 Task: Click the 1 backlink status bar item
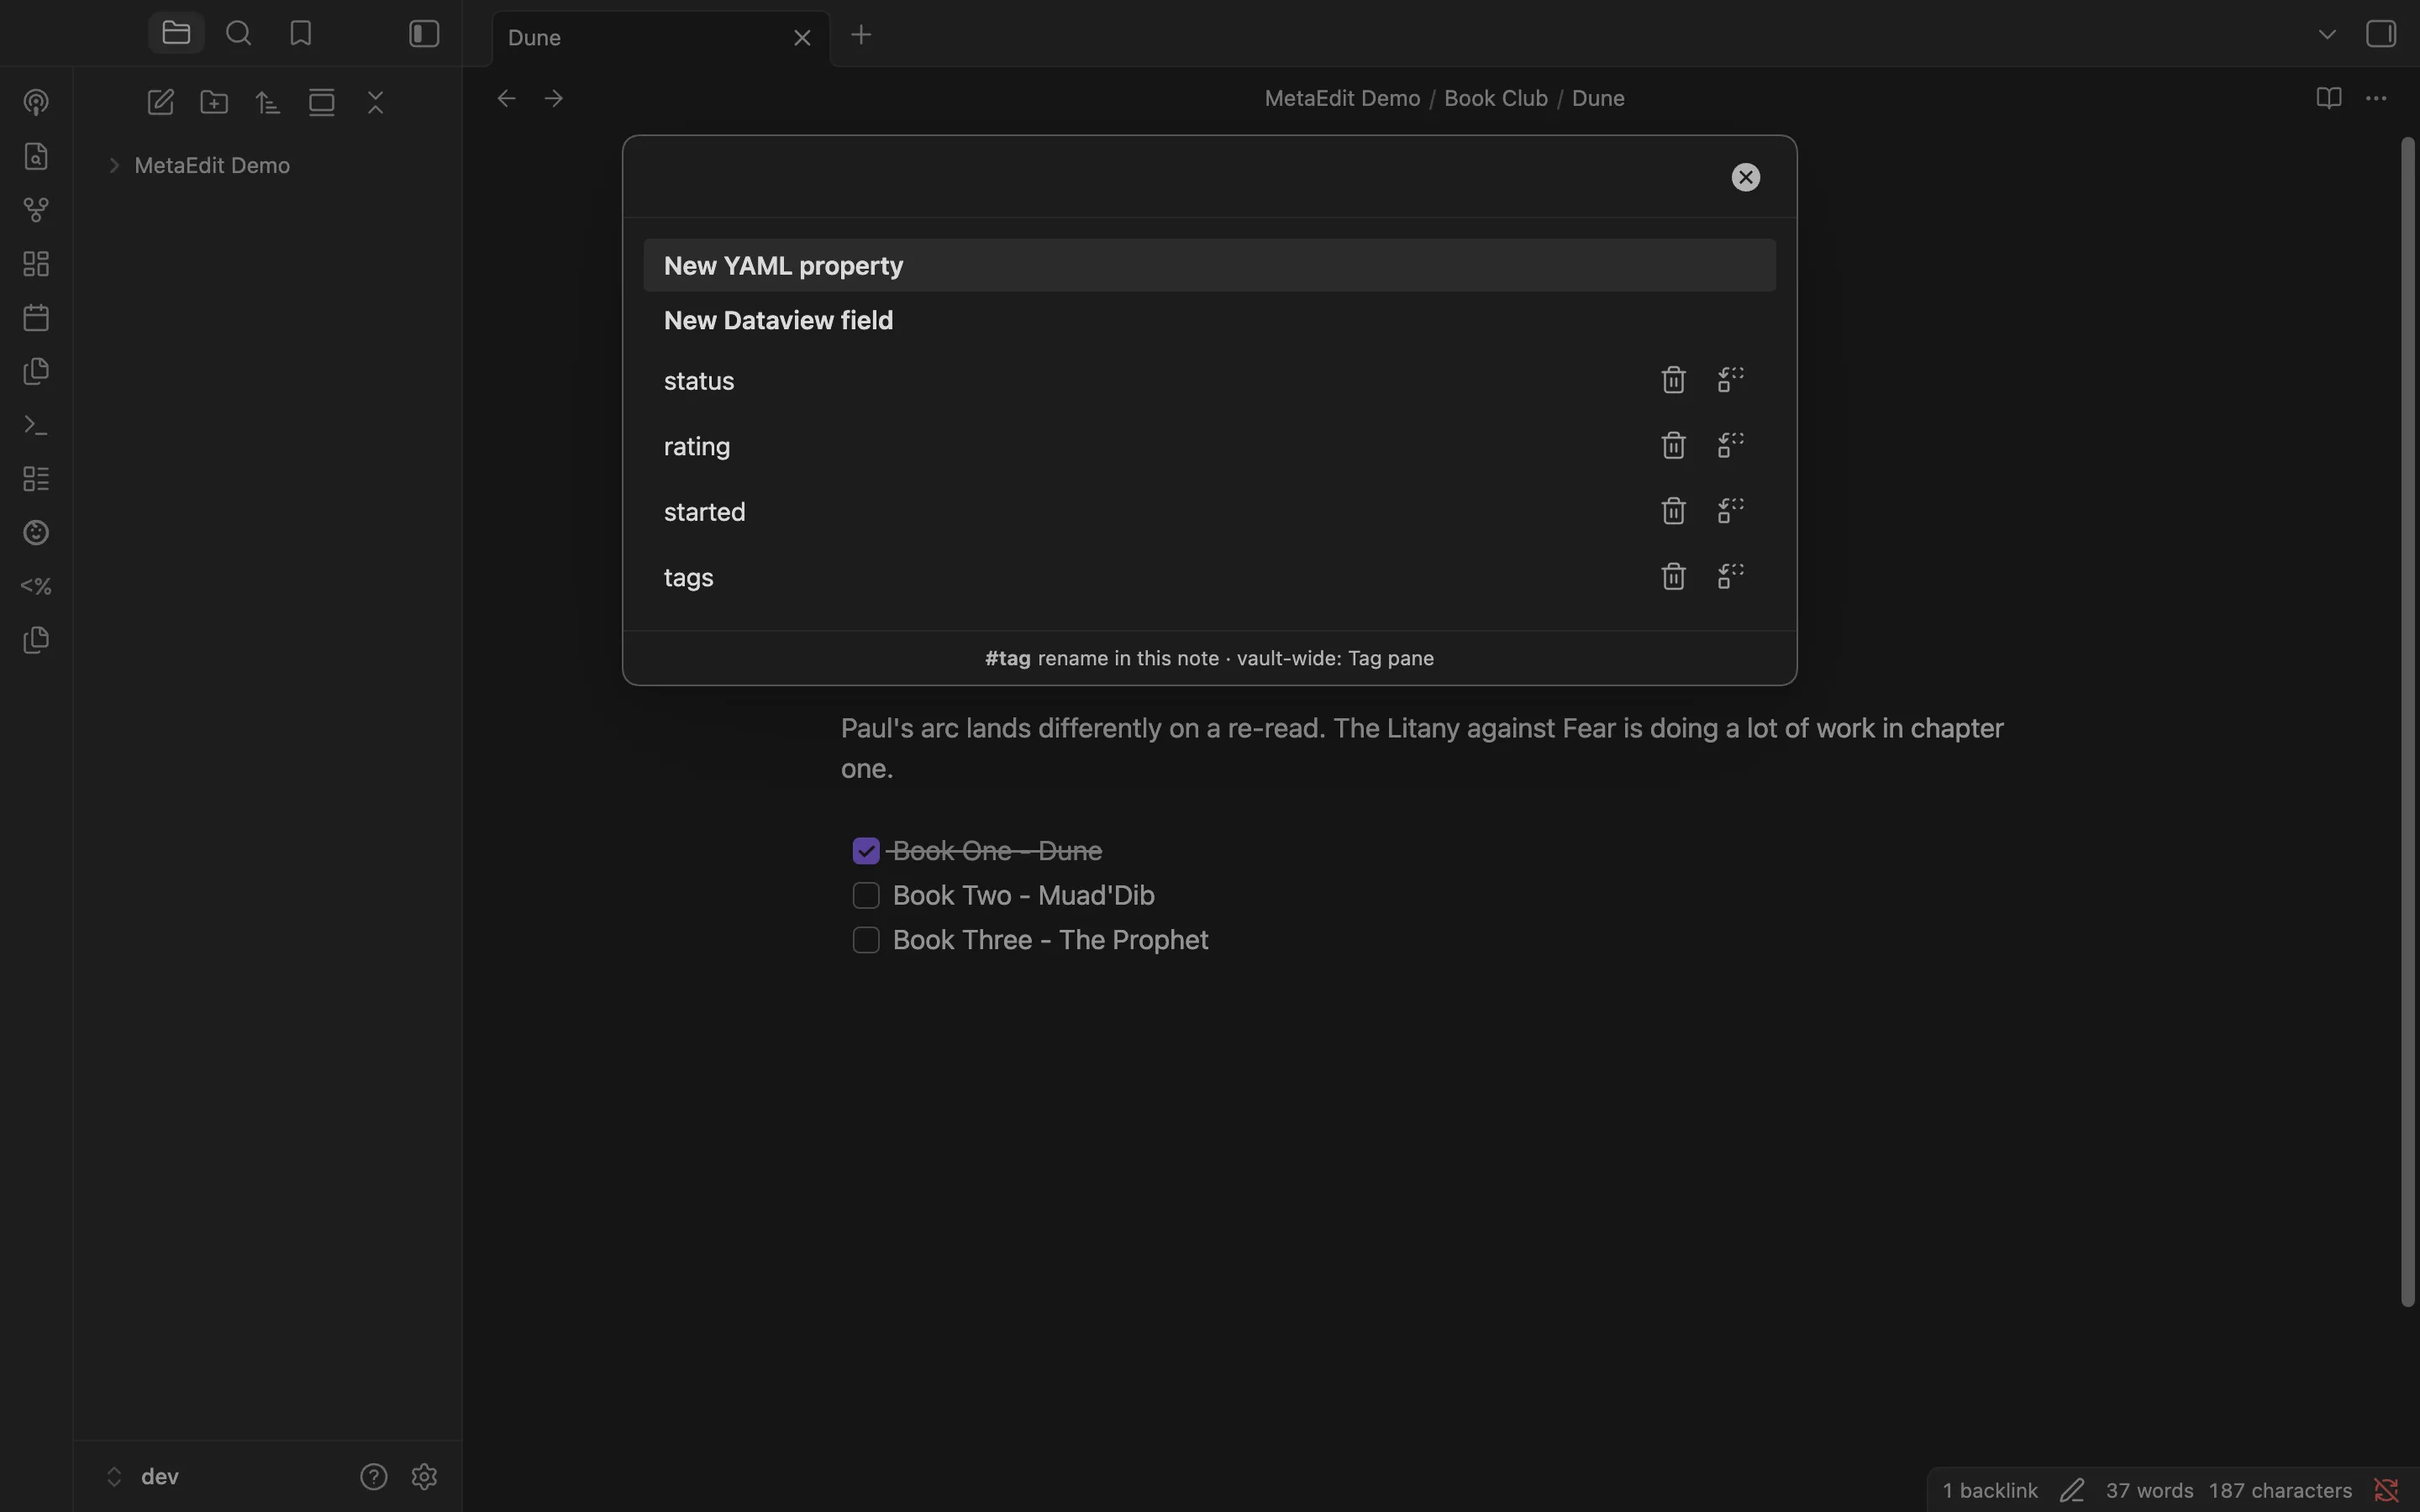[1989, 1490]
